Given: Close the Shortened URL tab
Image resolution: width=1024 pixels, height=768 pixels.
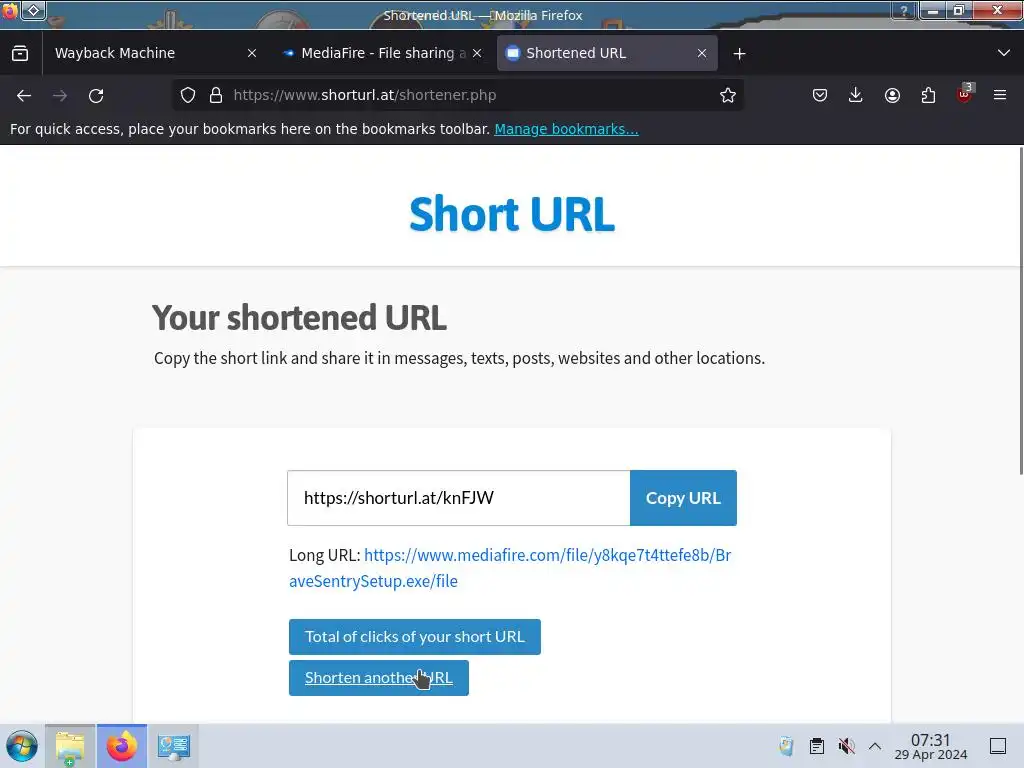Looking at the screenshot, I should point(702,54).
